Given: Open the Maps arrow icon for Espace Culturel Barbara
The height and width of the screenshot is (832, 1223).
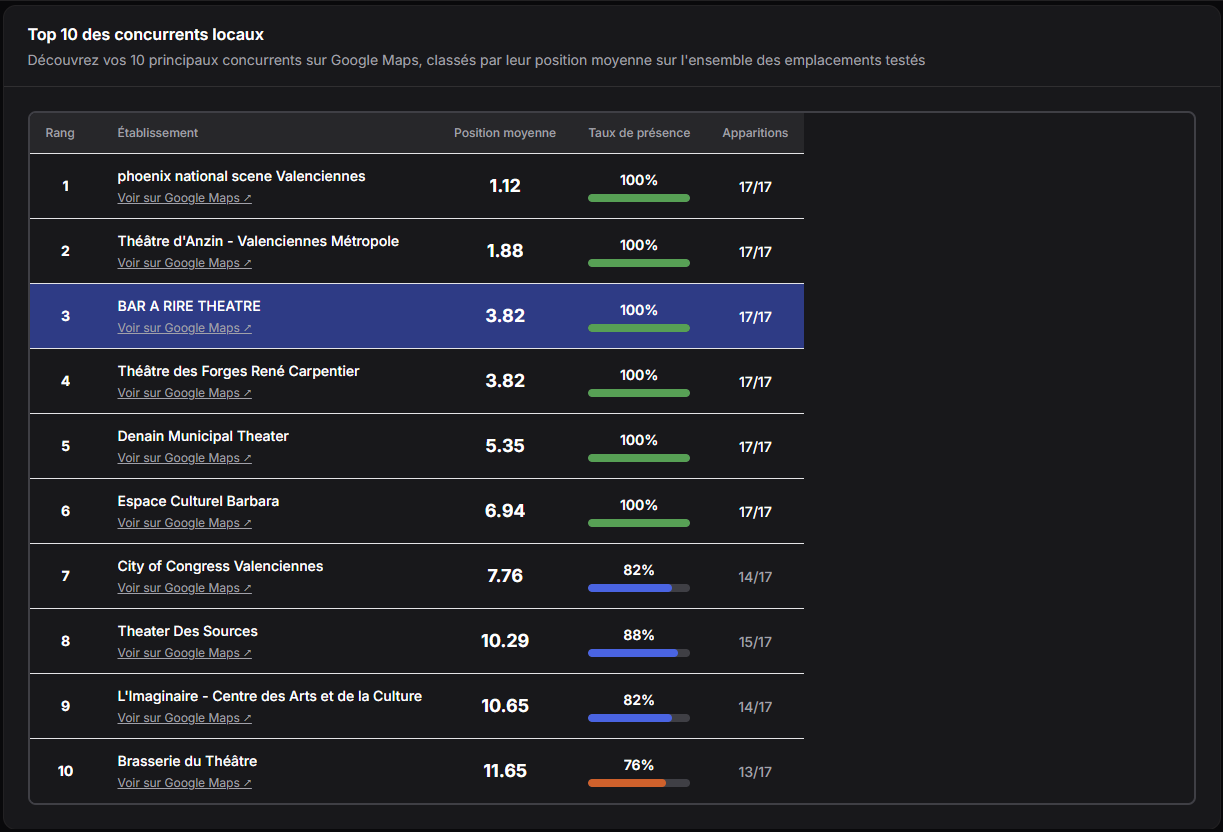Looking at the screenshot, I should click(247, 522).
